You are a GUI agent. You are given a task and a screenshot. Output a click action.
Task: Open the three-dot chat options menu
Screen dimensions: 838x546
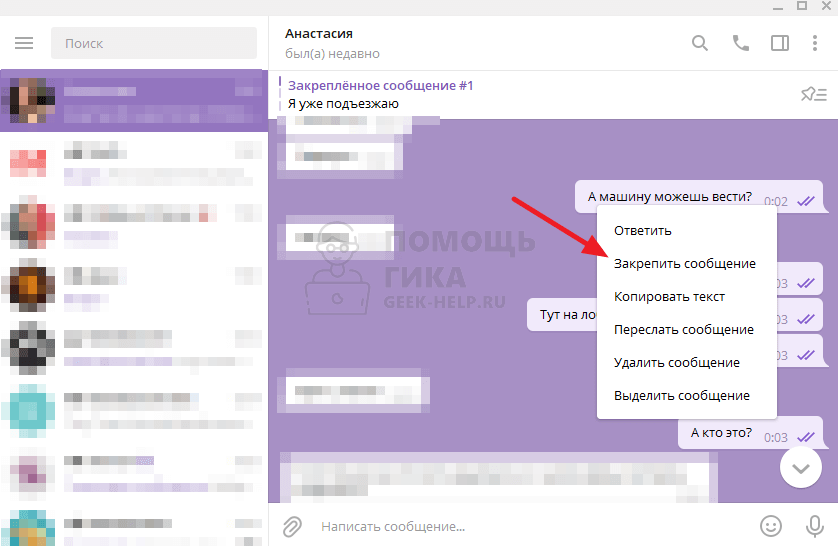tap(815, 43)
